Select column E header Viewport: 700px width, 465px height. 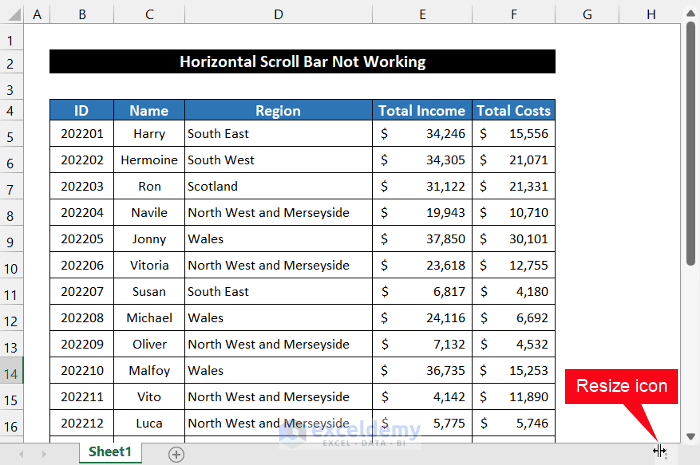coord(422,15)
